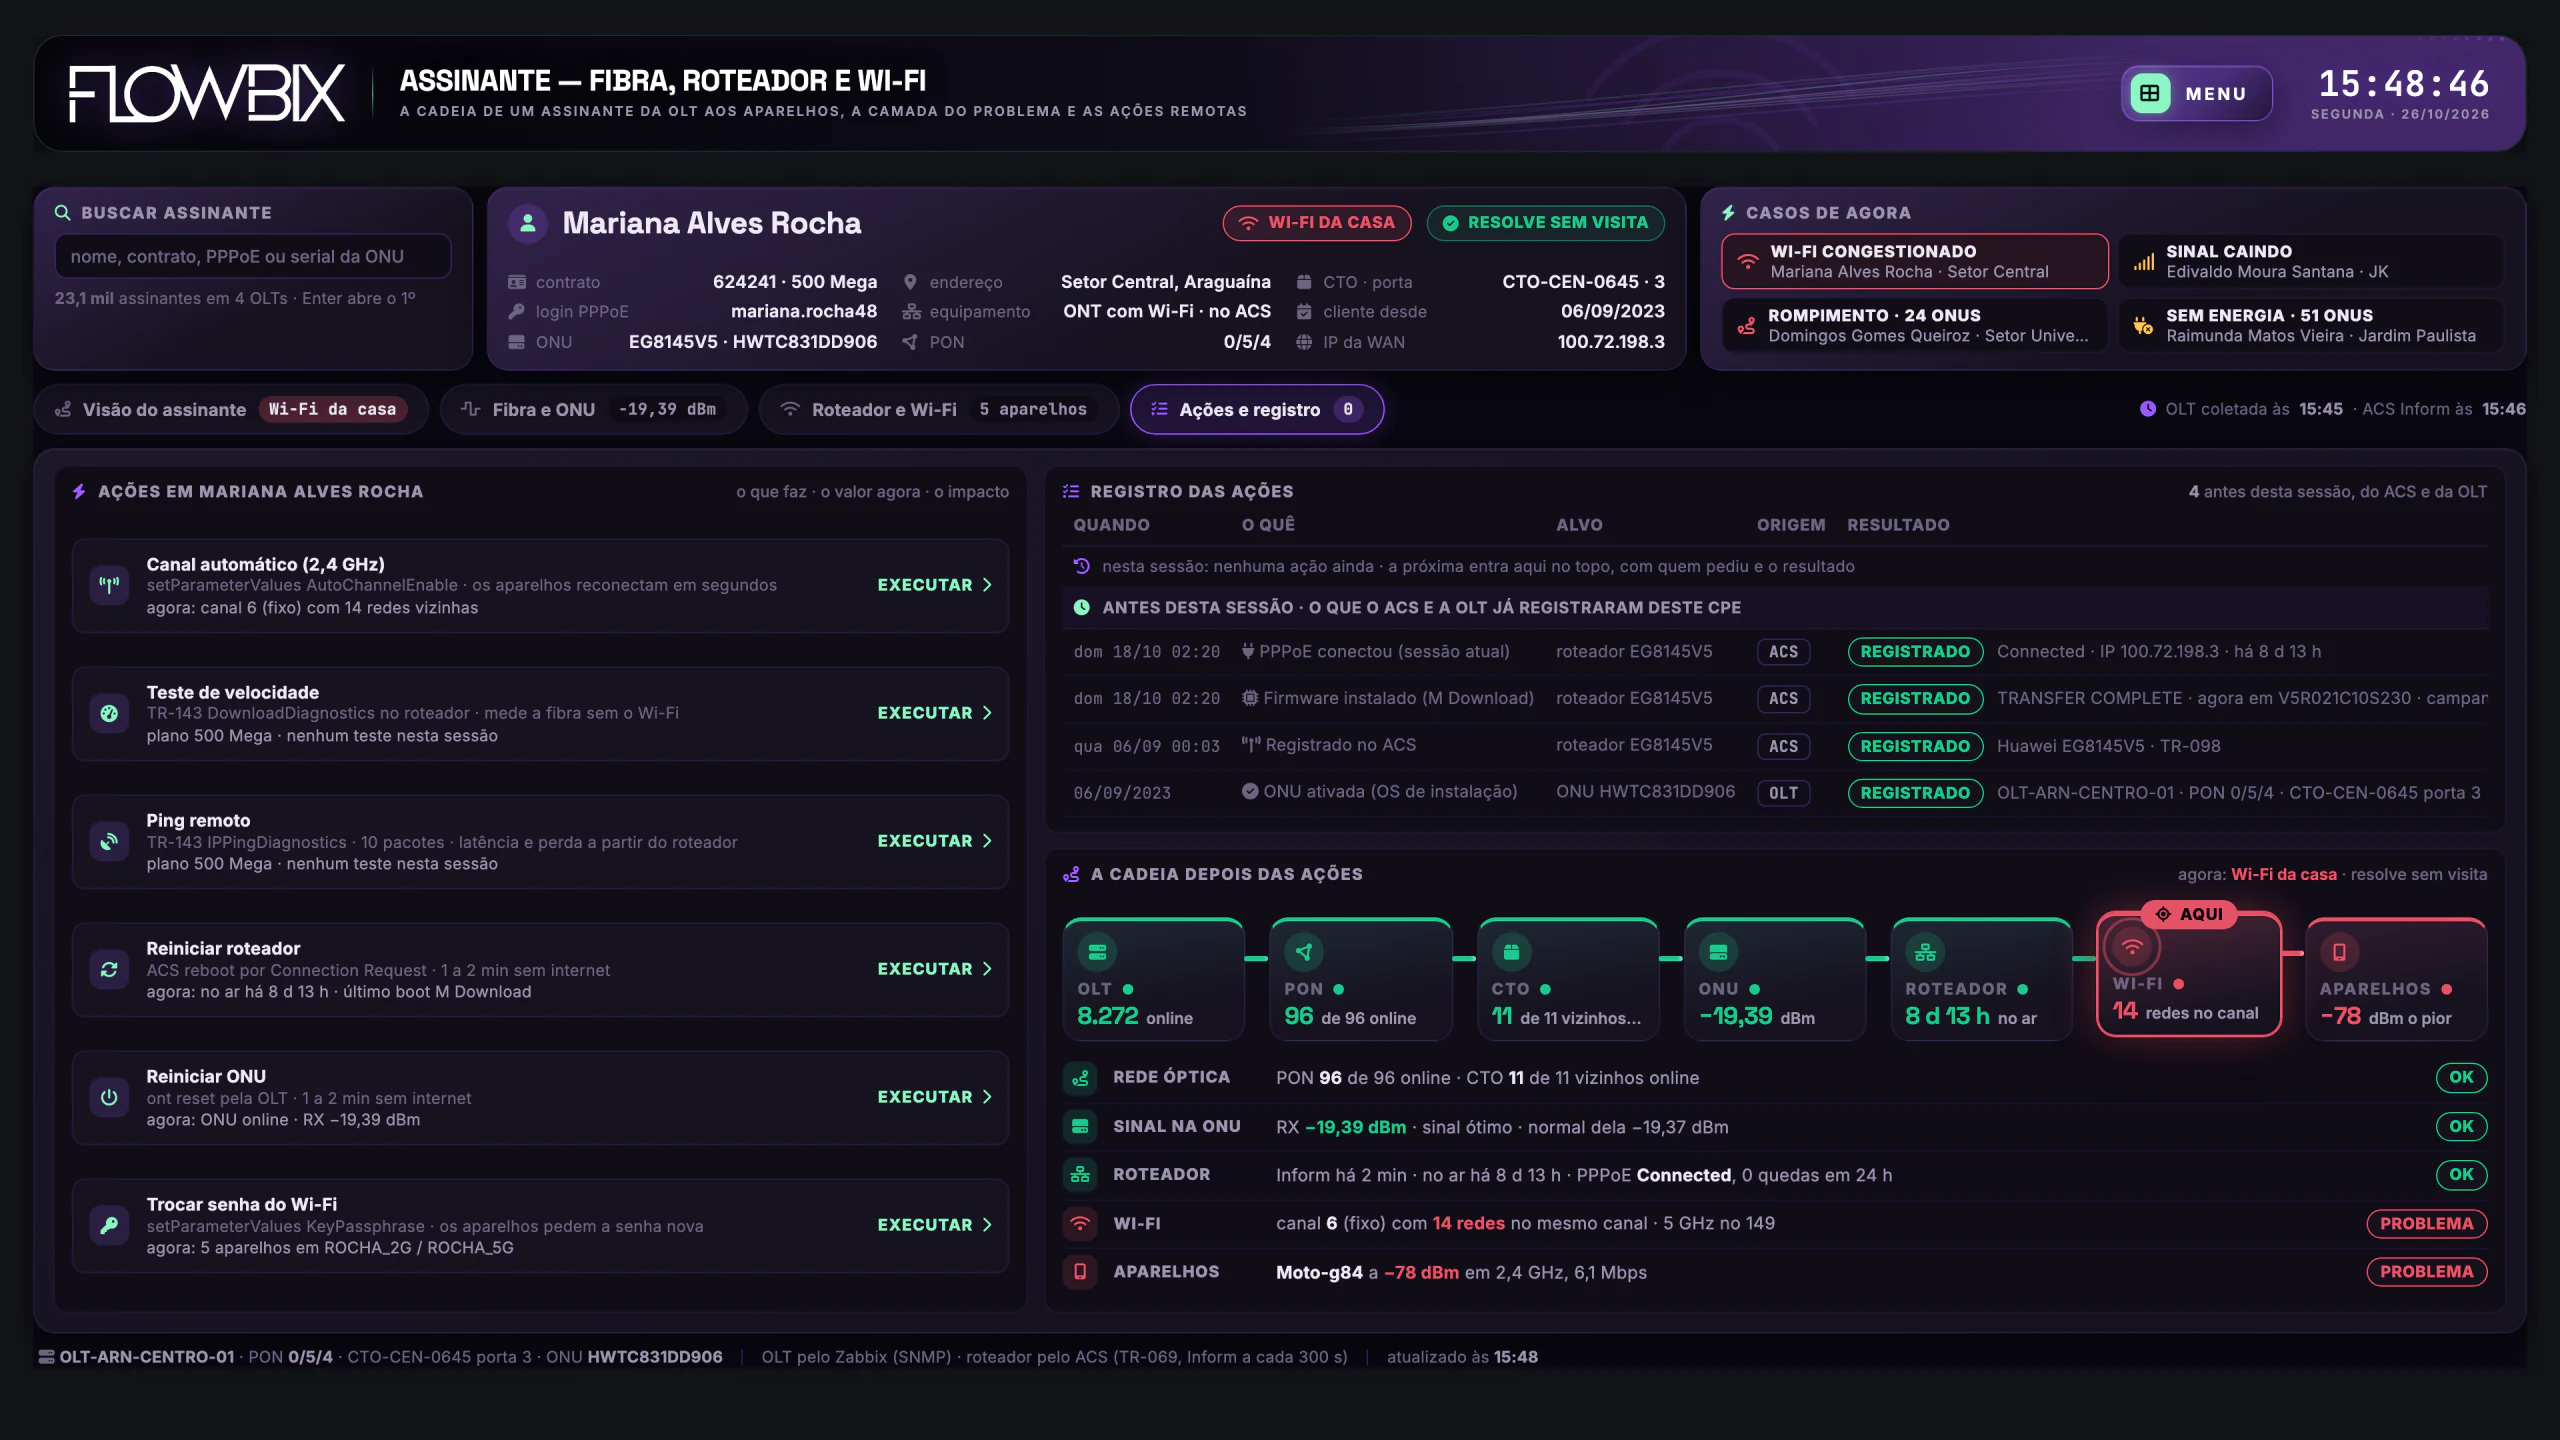Click the OK badge on Rede óptica row
The width and height of the screenshot is (2560, 1440).
click(2461, 1077)
